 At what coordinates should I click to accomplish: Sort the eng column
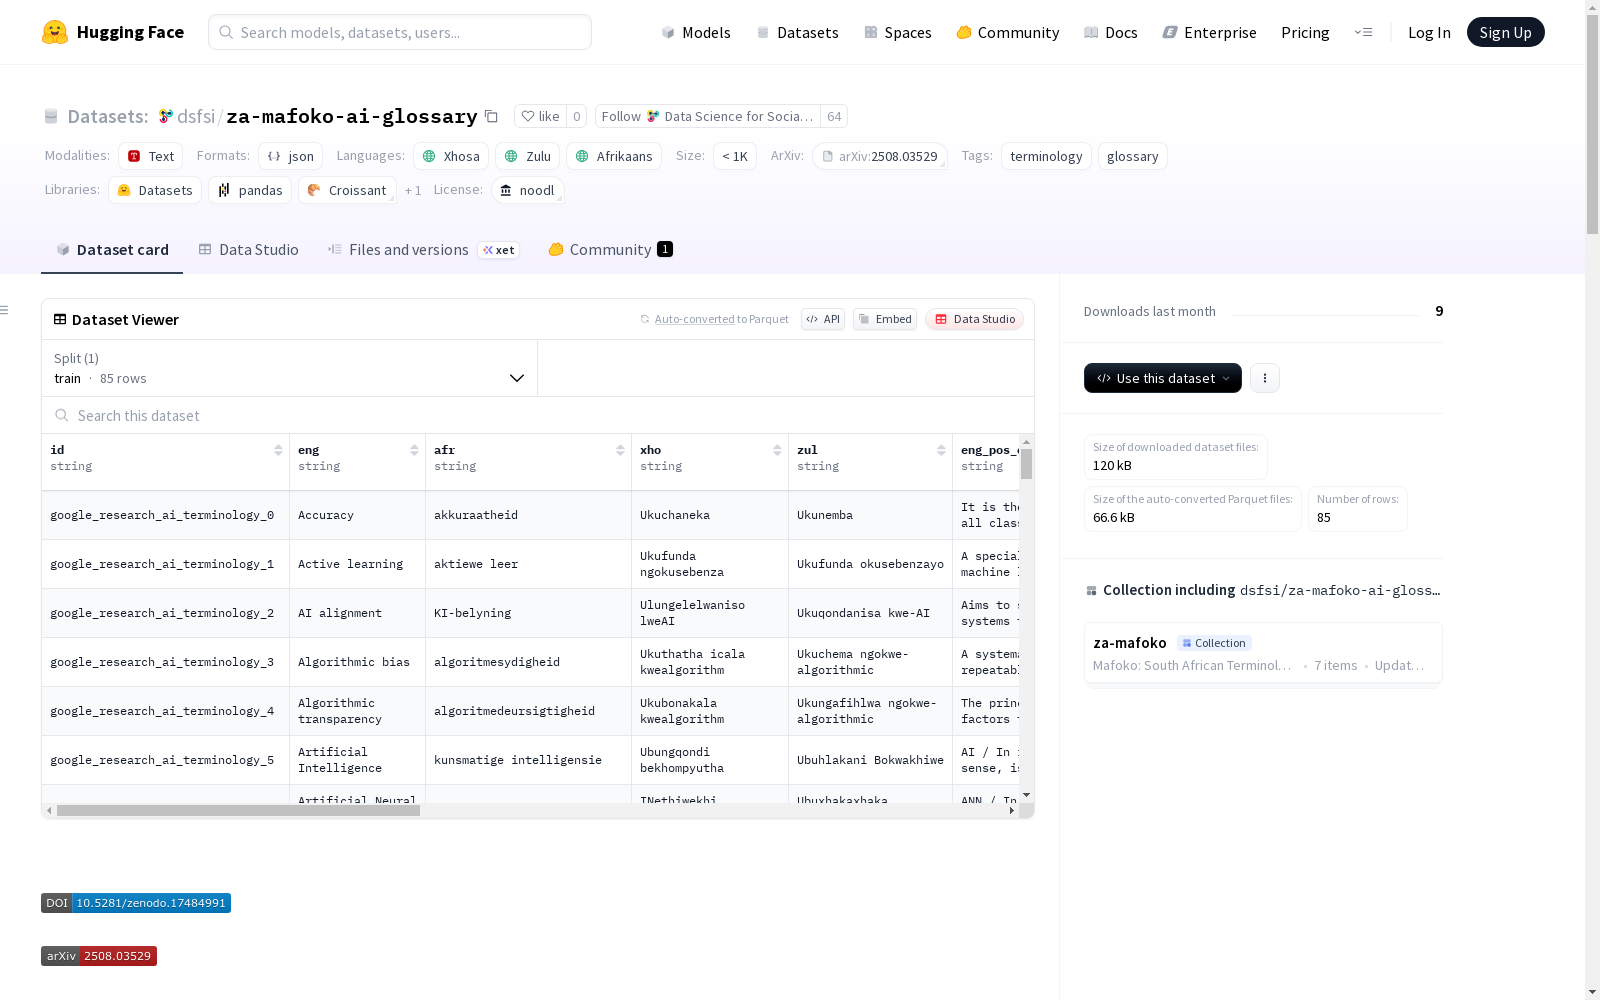[414, 450]
